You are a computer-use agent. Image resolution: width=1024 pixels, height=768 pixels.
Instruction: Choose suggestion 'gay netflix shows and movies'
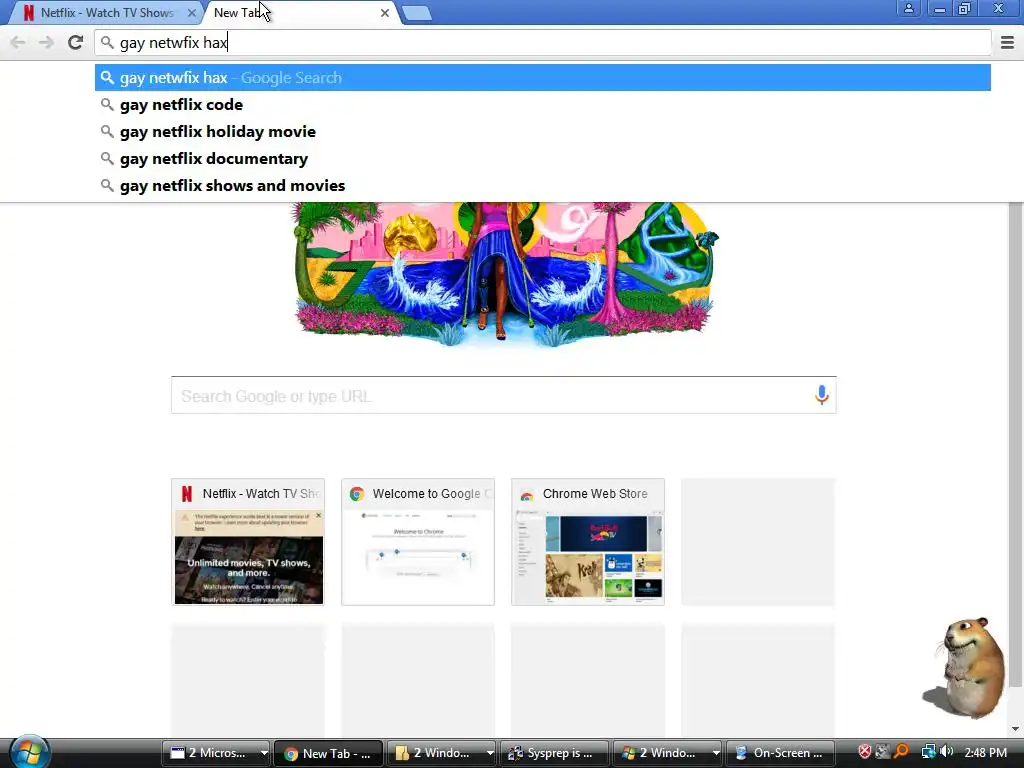click(x=543, y=185)
